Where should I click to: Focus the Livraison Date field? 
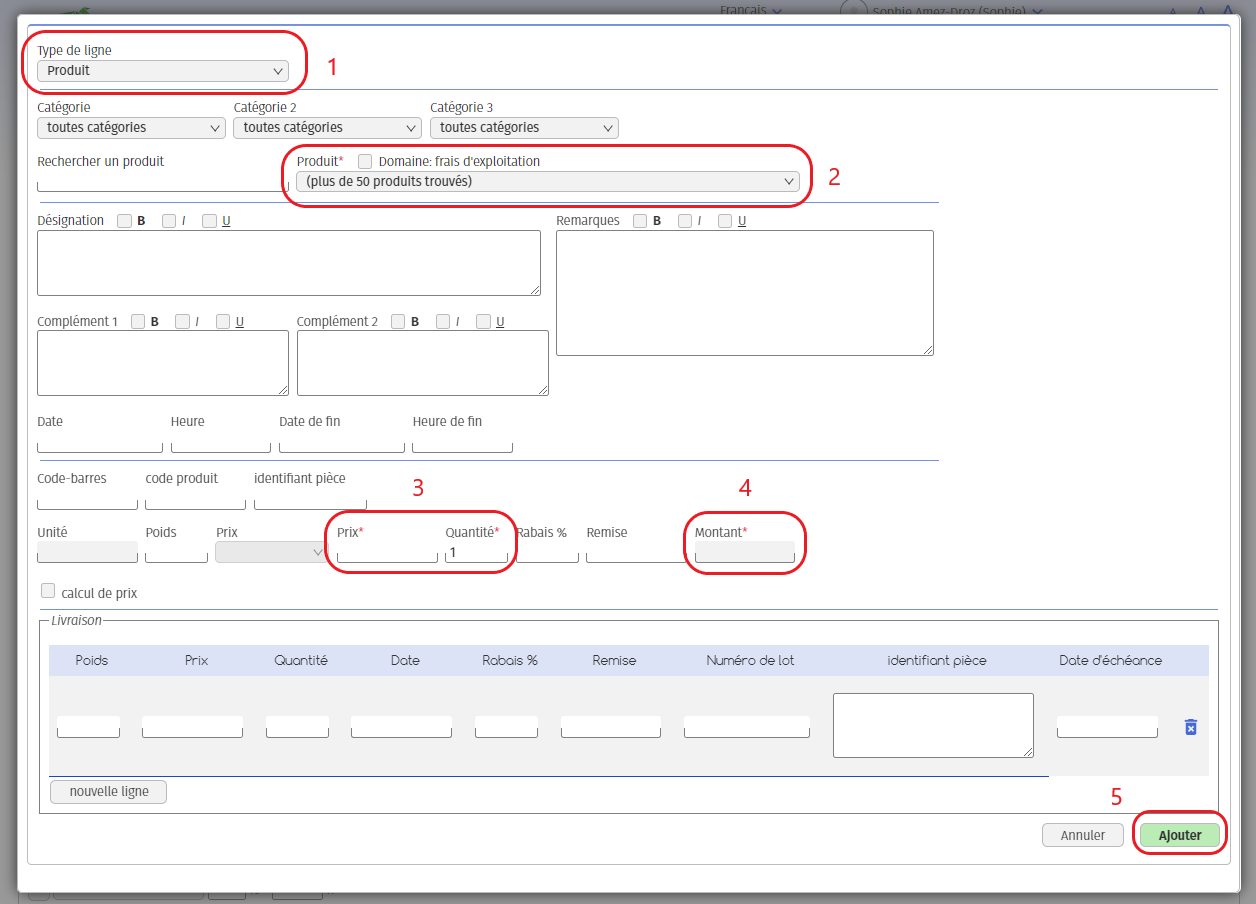tap(401, 727)
